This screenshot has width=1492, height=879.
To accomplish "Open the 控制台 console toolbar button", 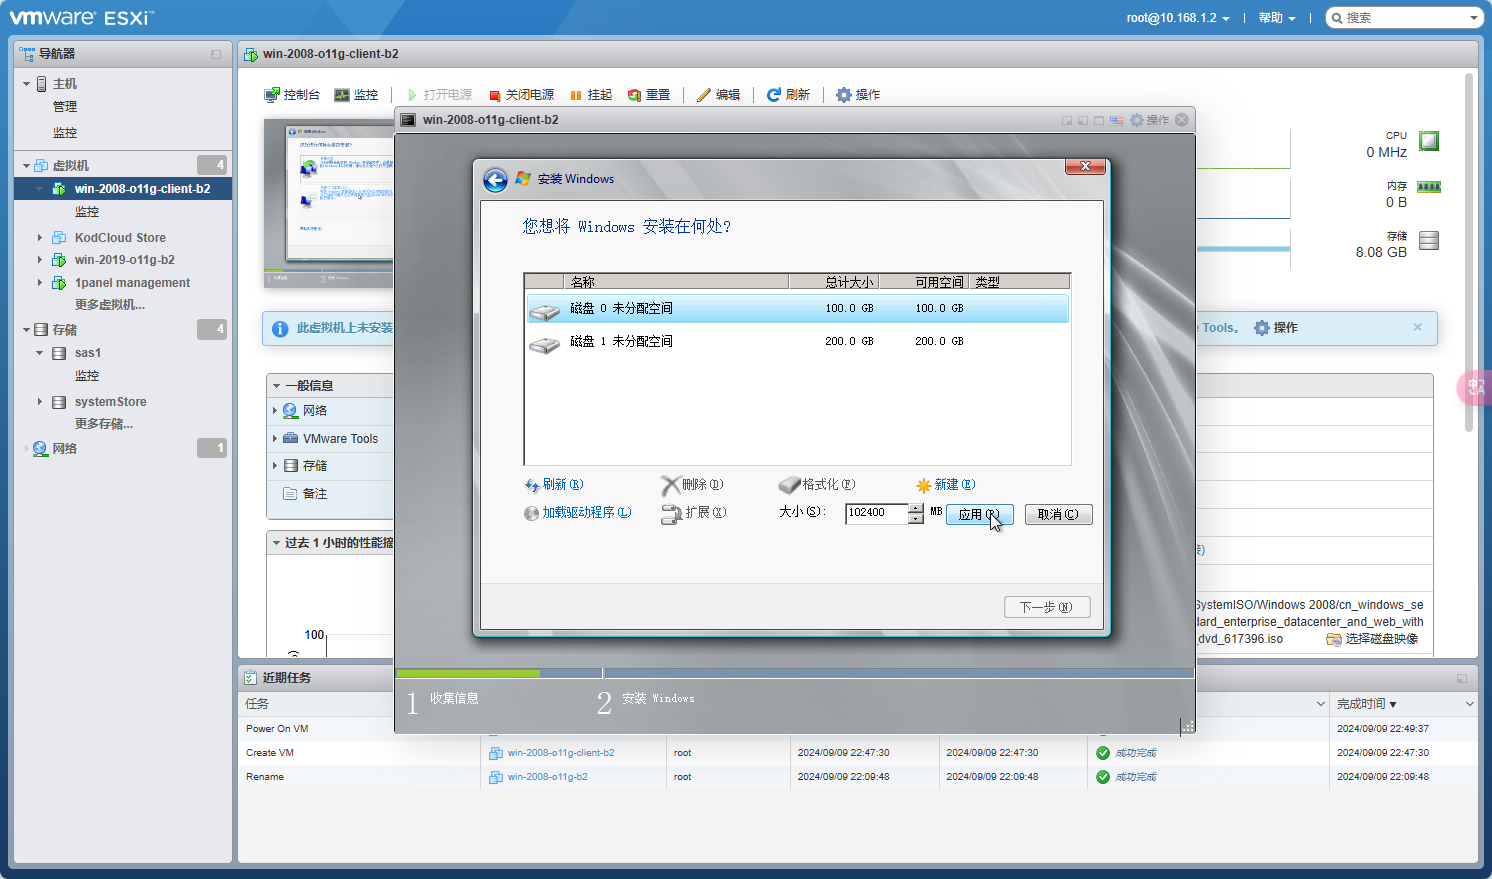I will point(292,95).
